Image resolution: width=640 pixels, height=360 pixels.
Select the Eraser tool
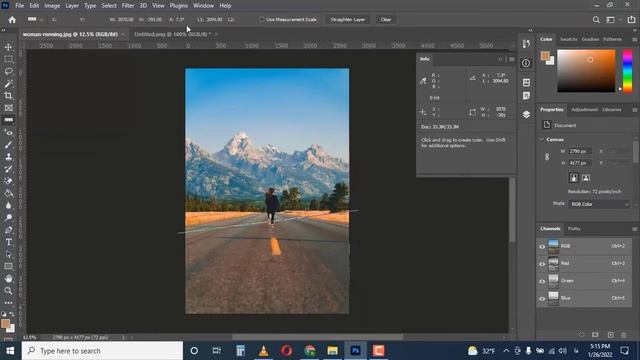pos(8,181)
